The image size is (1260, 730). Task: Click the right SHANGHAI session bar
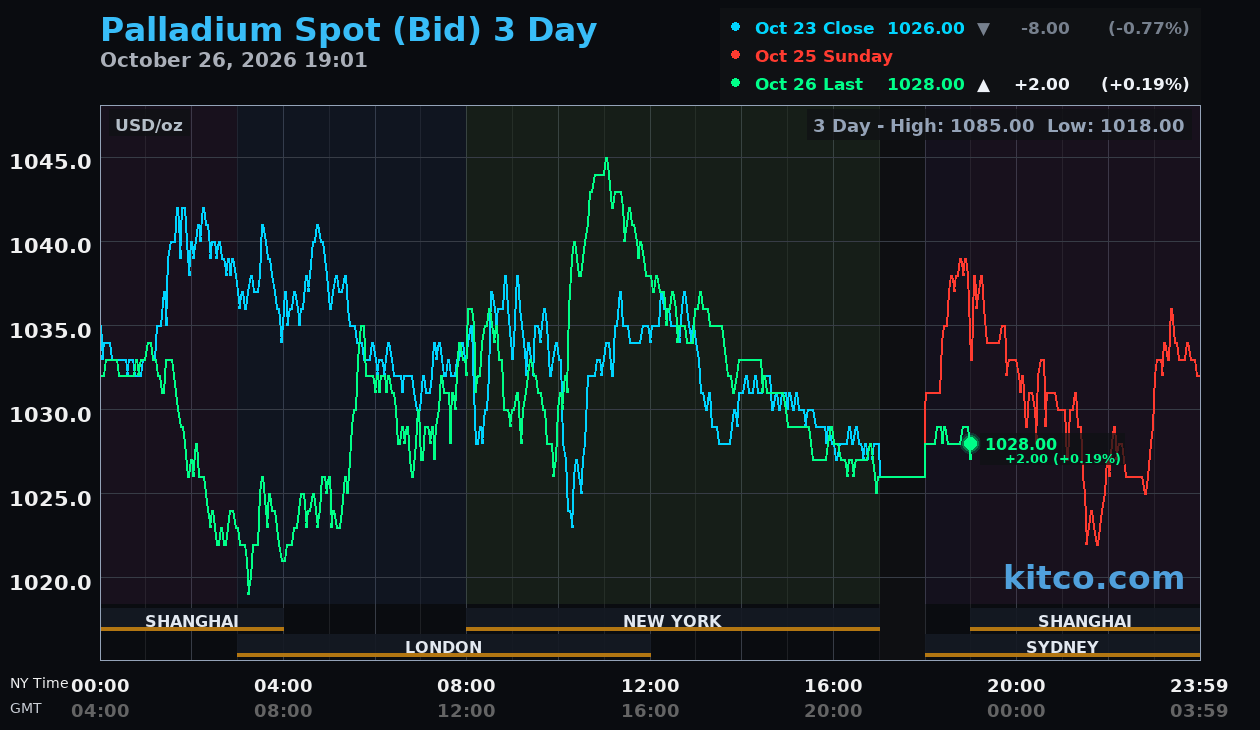click(x=1085, y=620)
